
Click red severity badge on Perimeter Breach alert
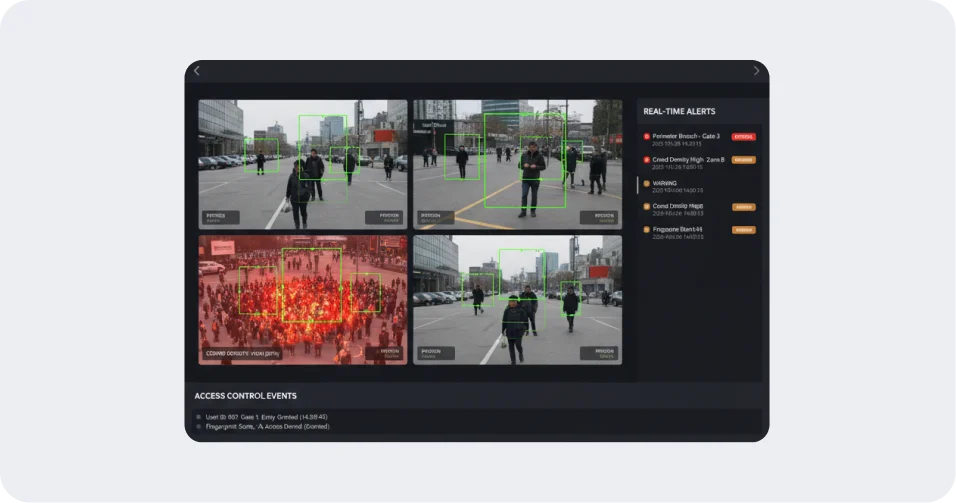click(743, 137)
